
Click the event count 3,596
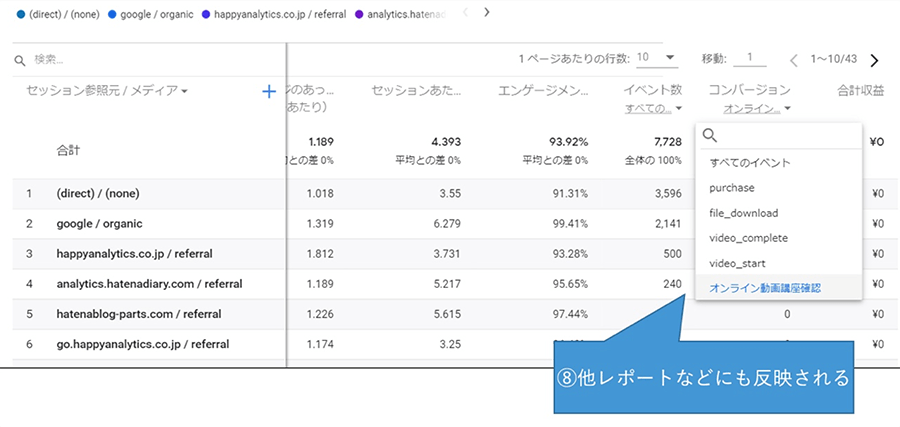coord(669,194)
